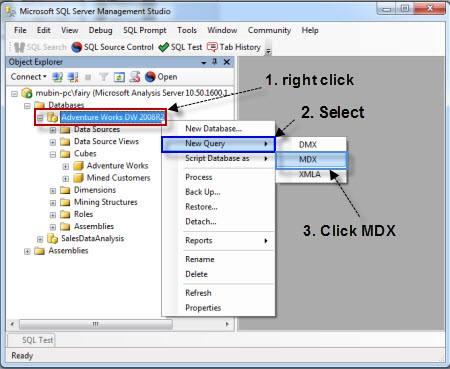This screenshot has height=369, width=450.
Task: Expand the Mined Customers cube
Action: [66, 179]
